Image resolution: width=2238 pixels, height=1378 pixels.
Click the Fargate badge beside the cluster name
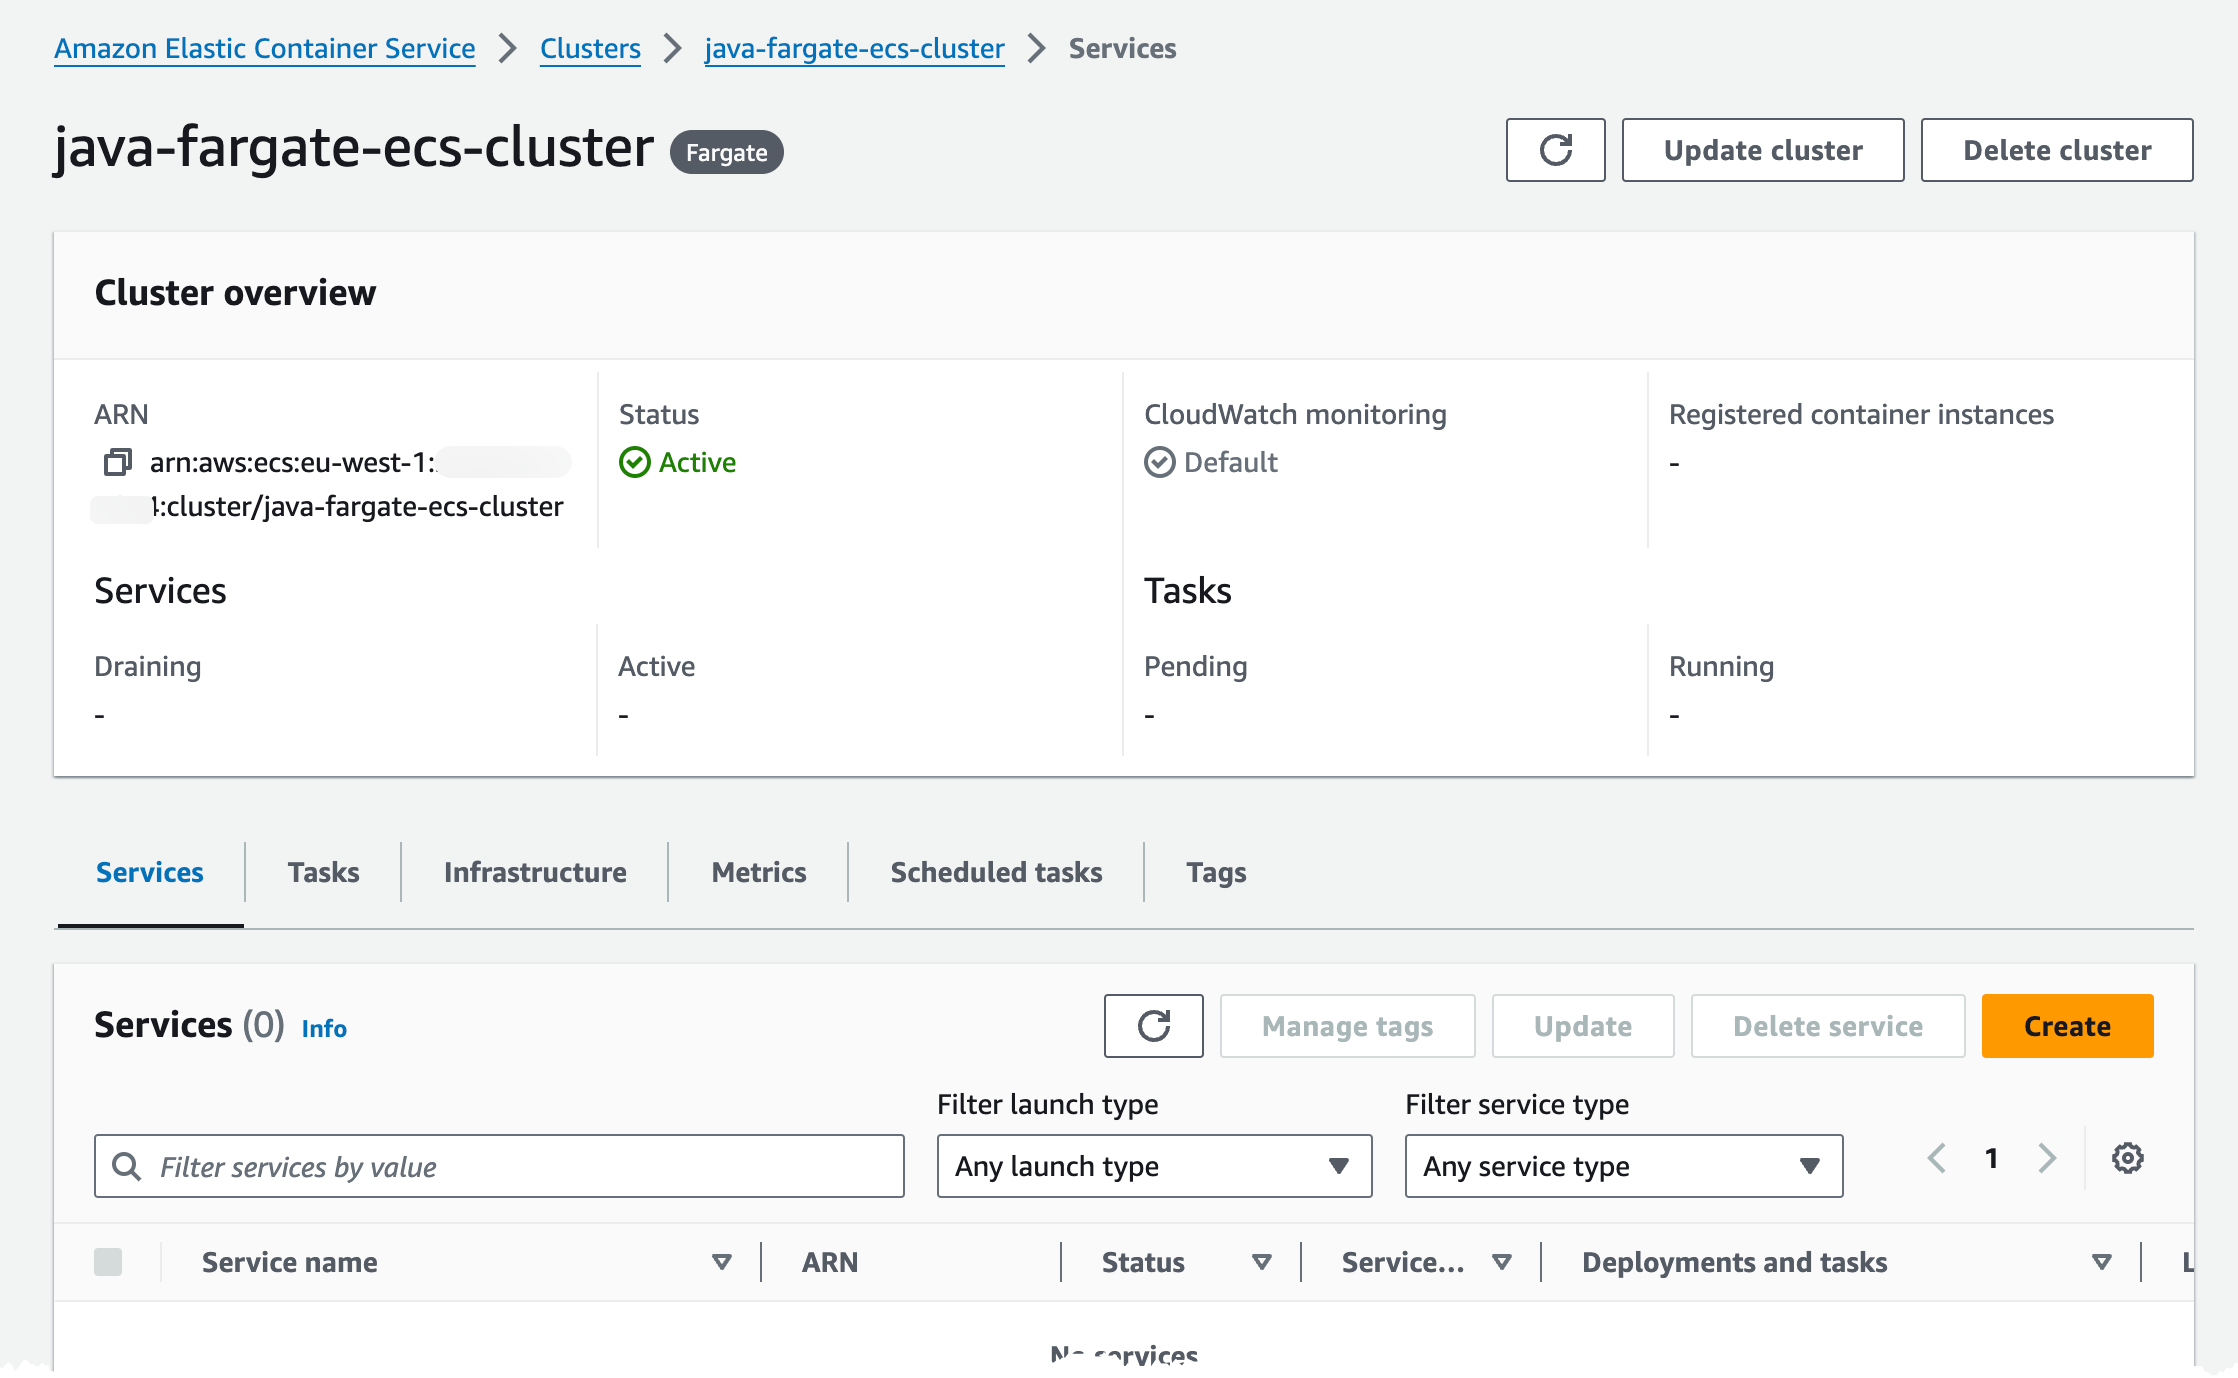tap(726, 152)
